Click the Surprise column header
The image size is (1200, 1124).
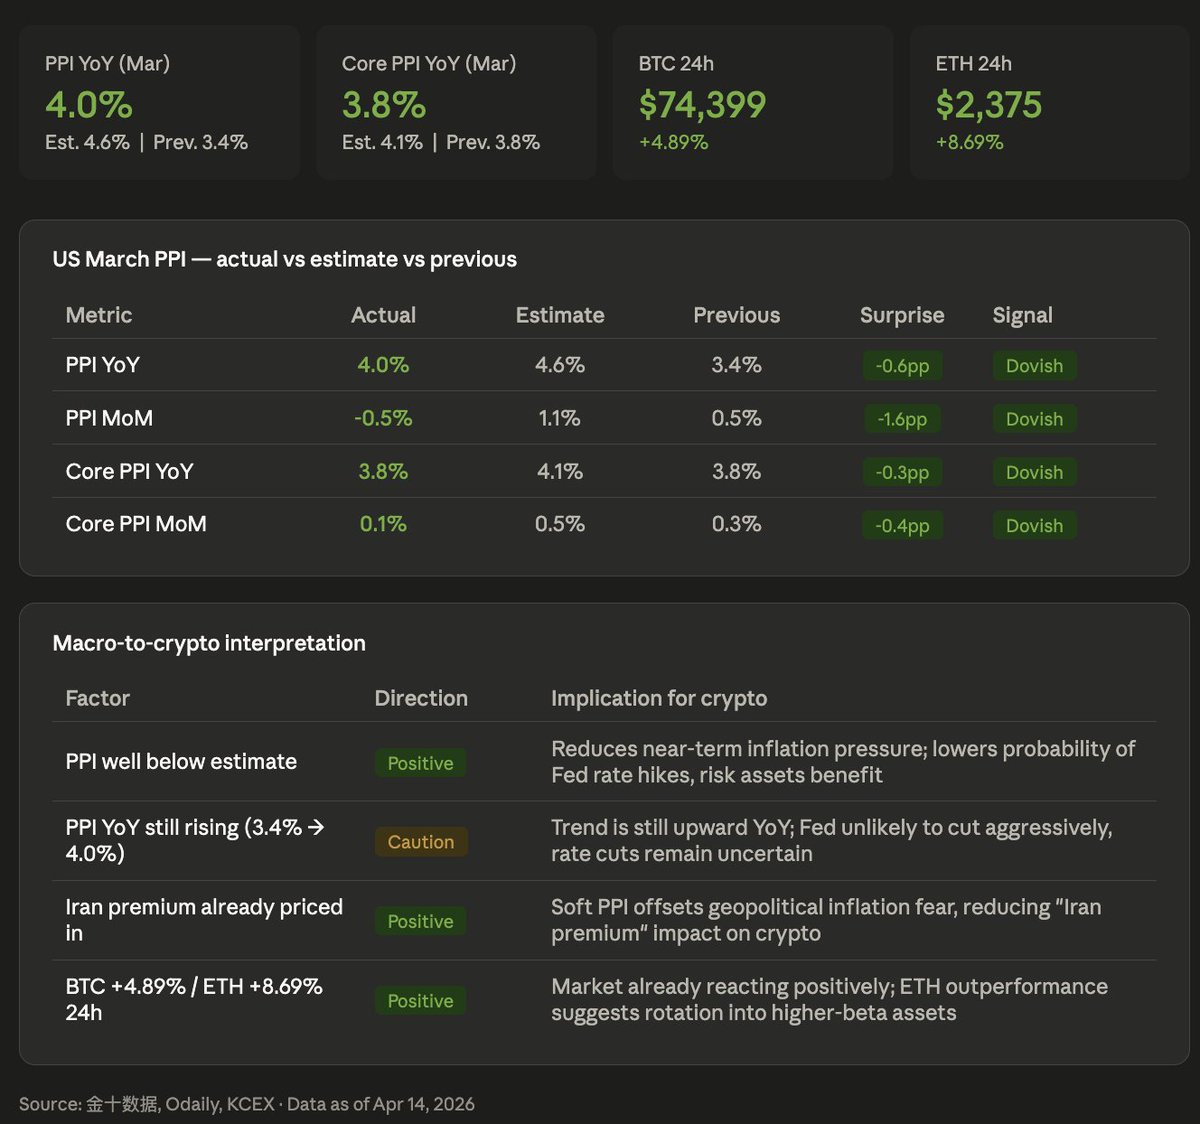pos(902,315)
